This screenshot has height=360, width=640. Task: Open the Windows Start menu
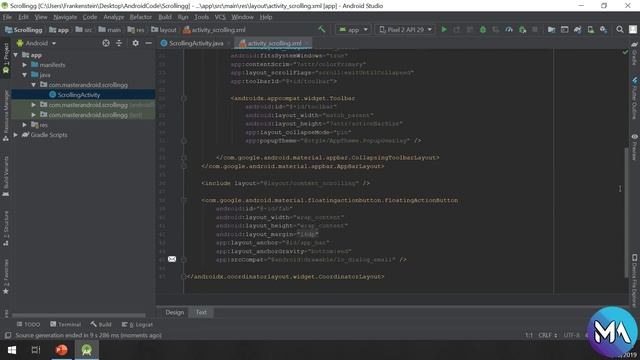(12, 350)
